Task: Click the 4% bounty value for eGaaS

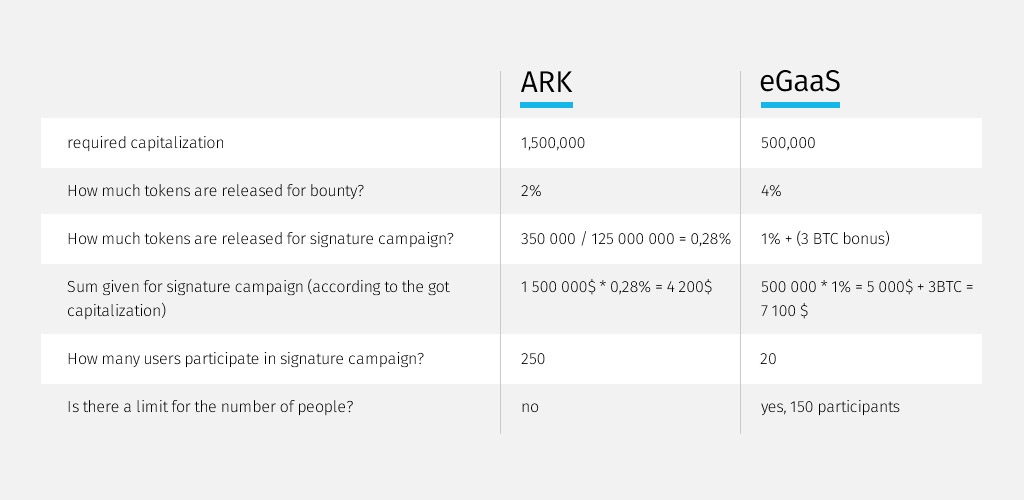Action: 771,191
